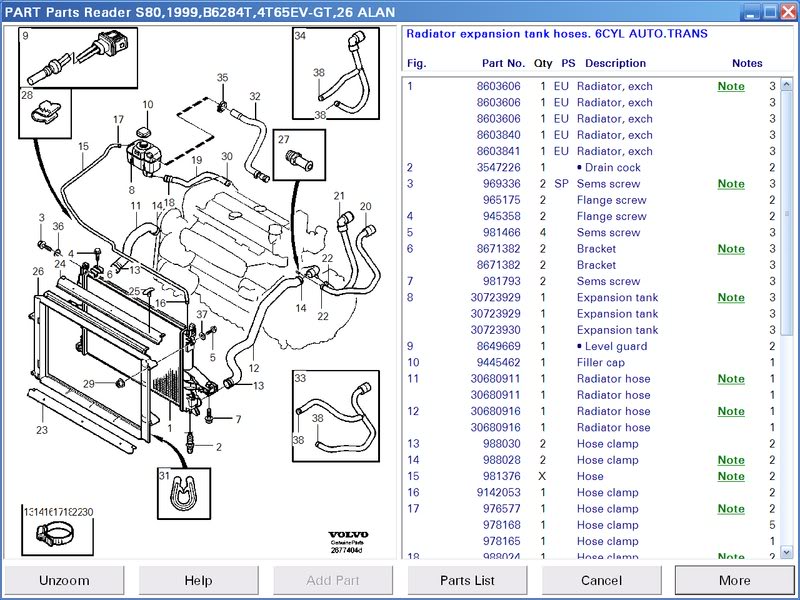Click callout number 2 drain cock
800x600 pixels.
click(218, 447)
